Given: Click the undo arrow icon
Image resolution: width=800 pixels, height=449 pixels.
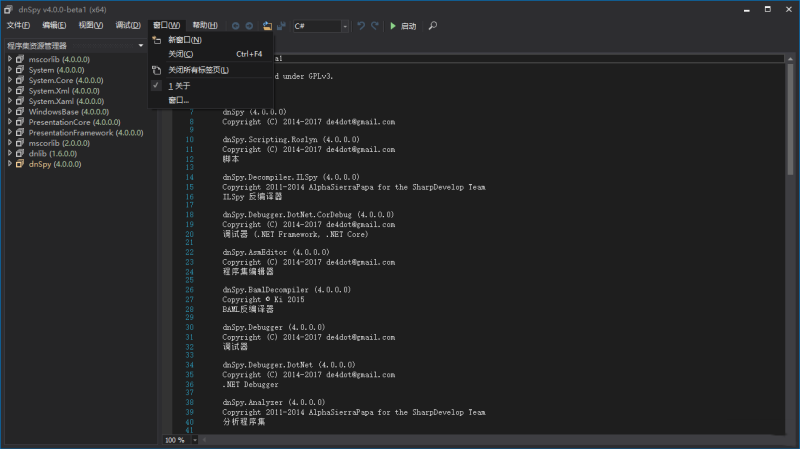Looking at the screenshot, I should 361,26.
